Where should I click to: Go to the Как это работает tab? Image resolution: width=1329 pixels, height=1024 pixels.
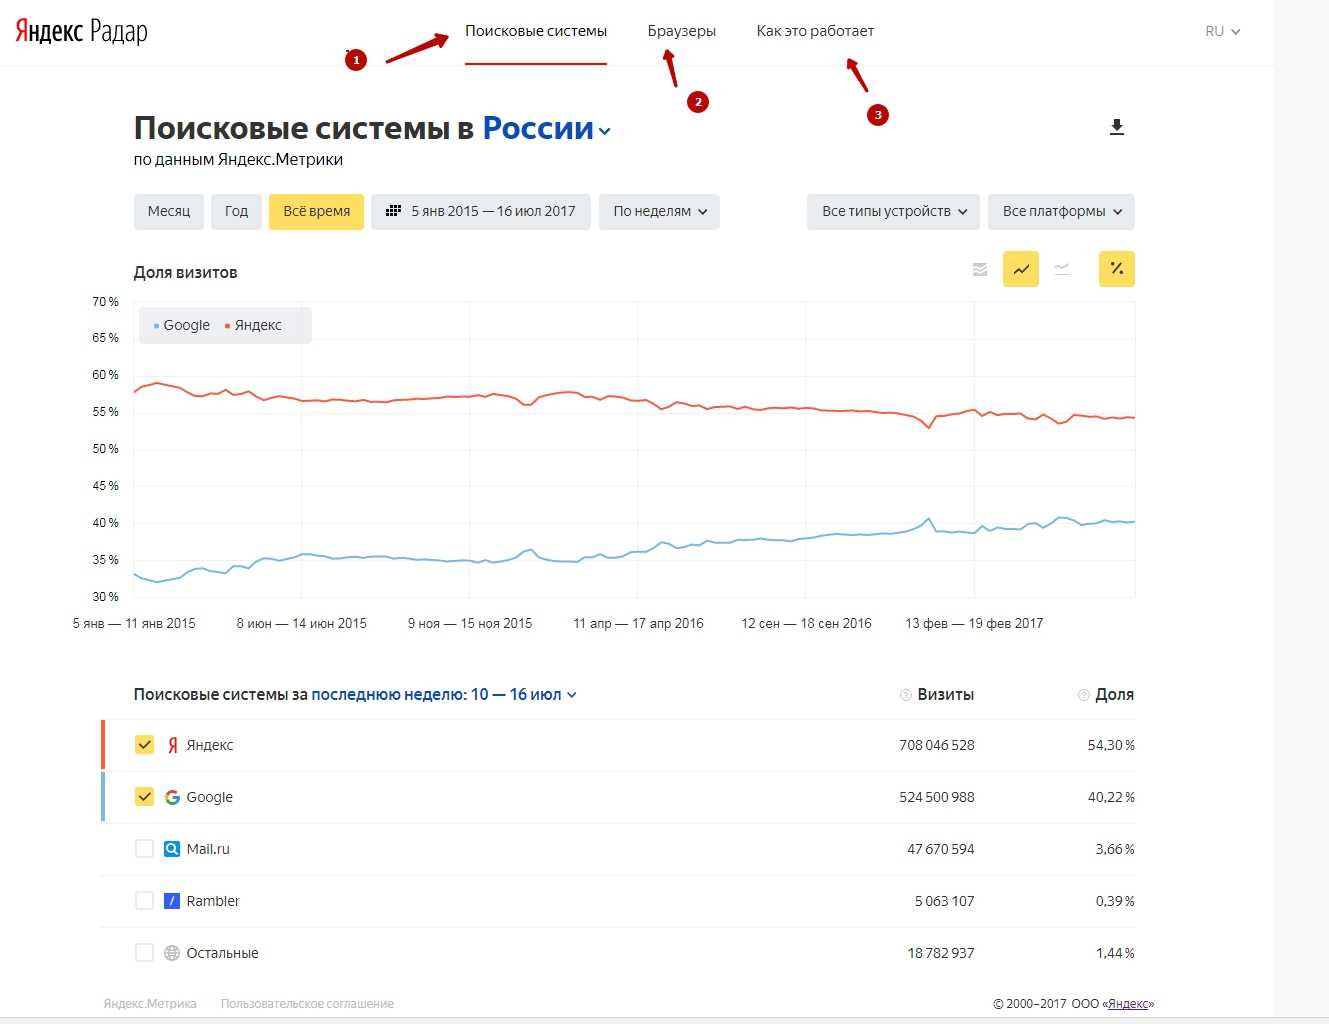tap(815, 31)
